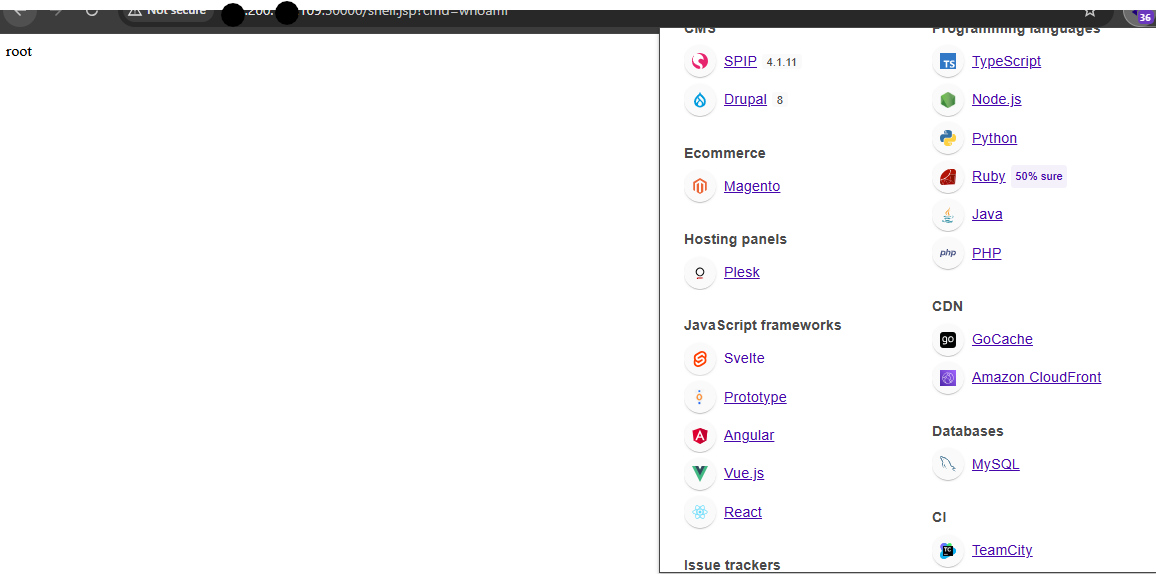Click the CI category heading
The image size is (1156, 574).
(x=939, y=518)
